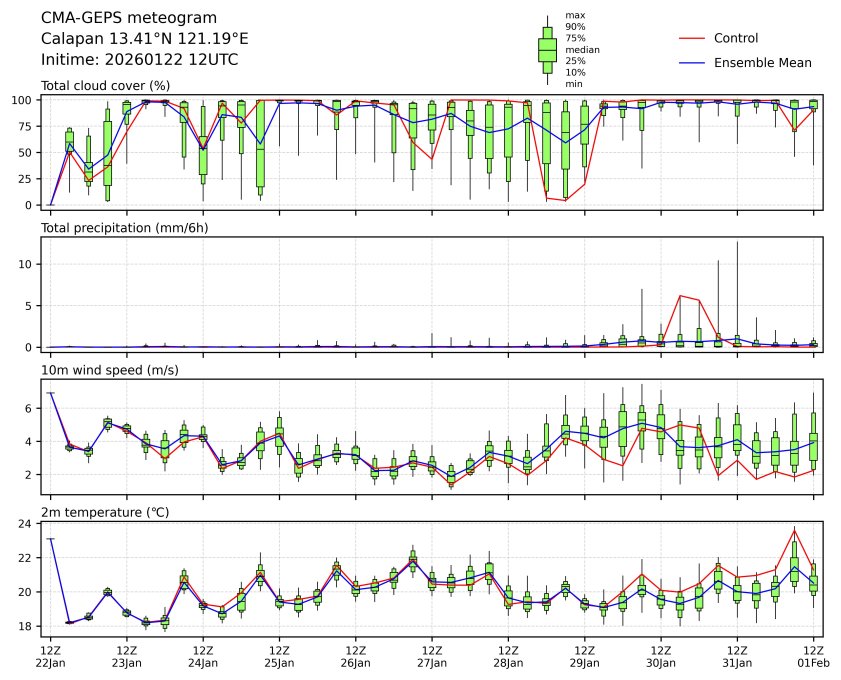Click the 12Z 22Jan x-axis label

click(50, 655)
